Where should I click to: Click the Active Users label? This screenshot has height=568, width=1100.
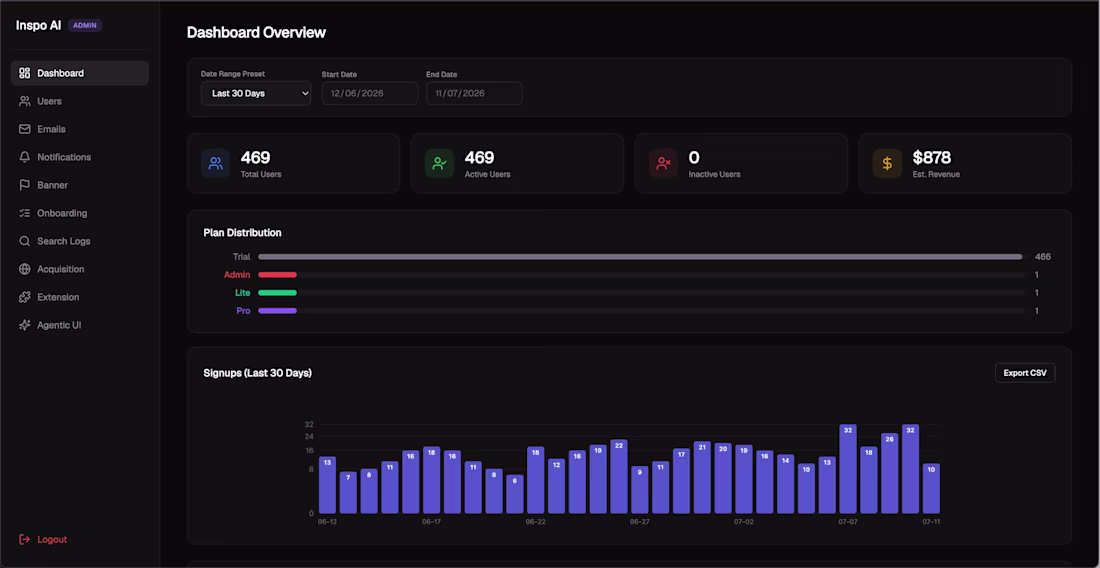pyautogui.click(x=488, y=174)
